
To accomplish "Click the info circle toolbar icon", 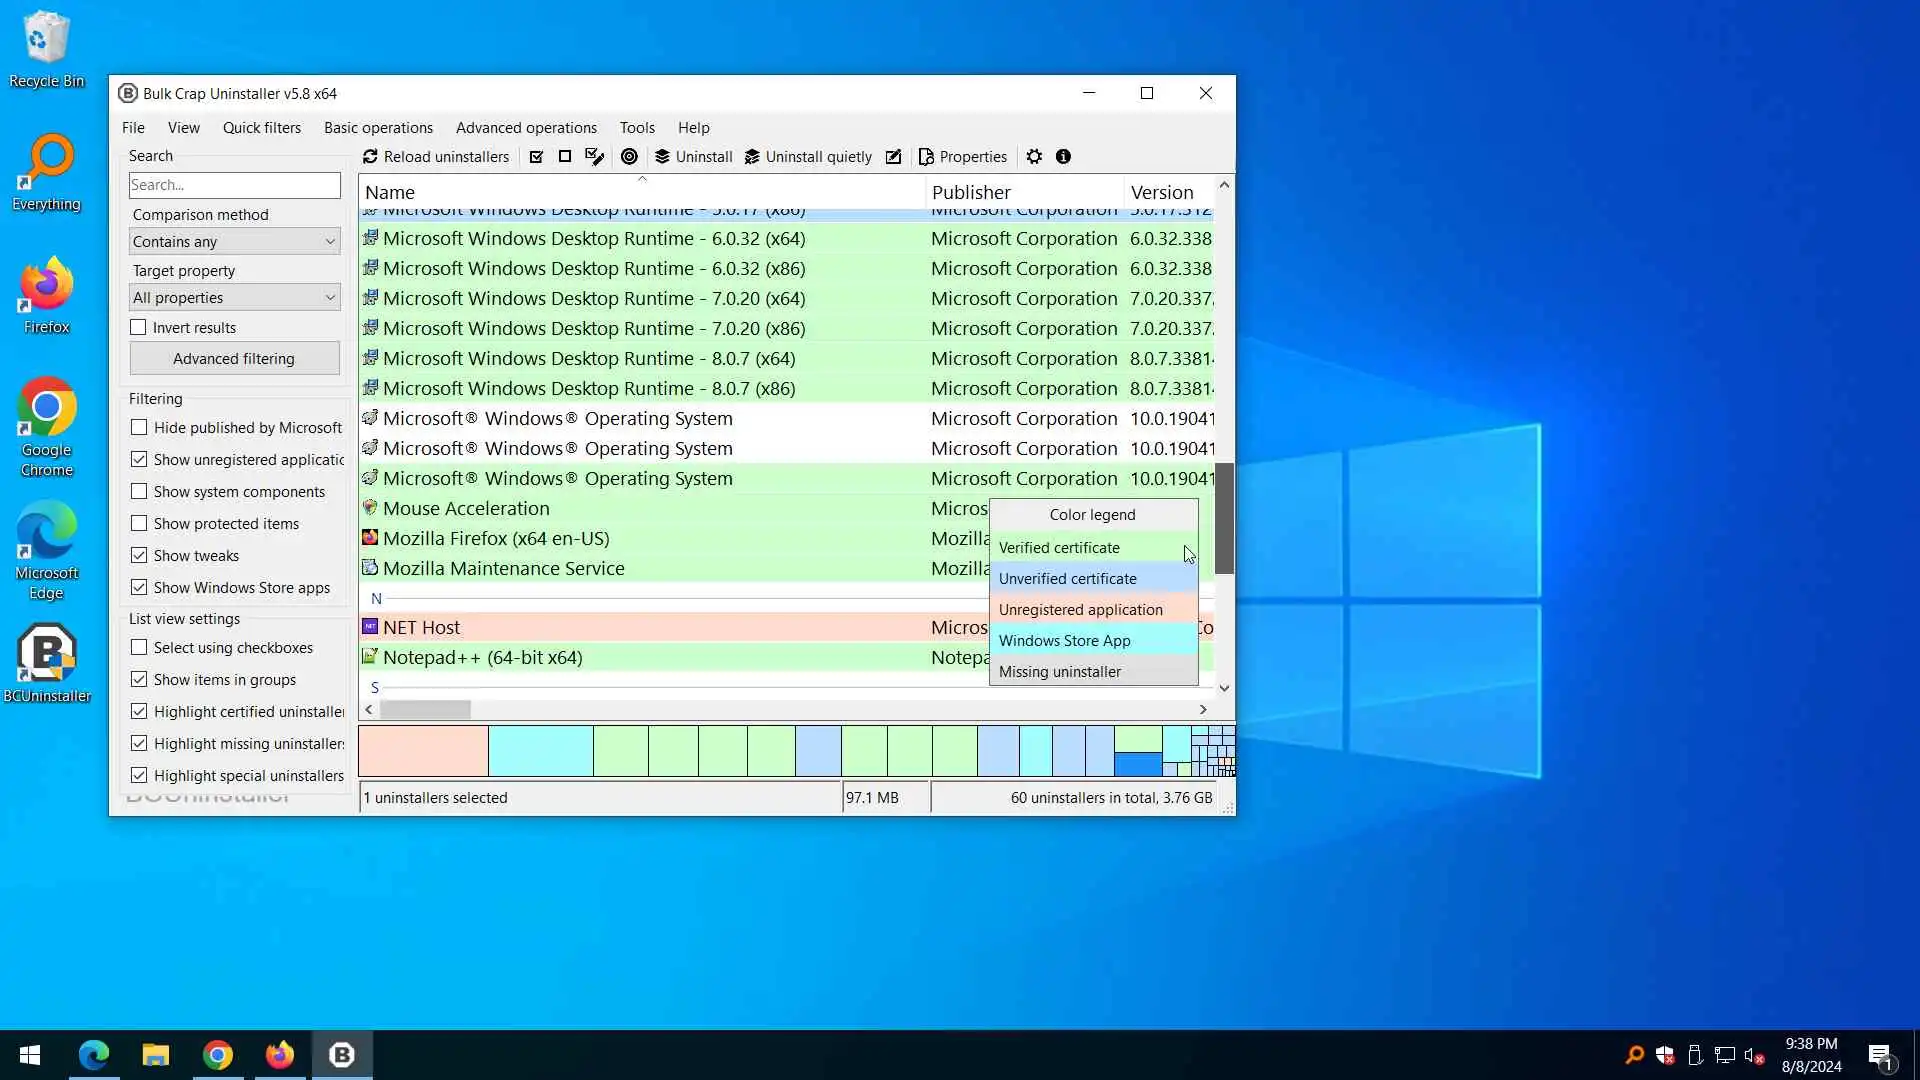I will pyautogui.click(x=1063, y=157).
